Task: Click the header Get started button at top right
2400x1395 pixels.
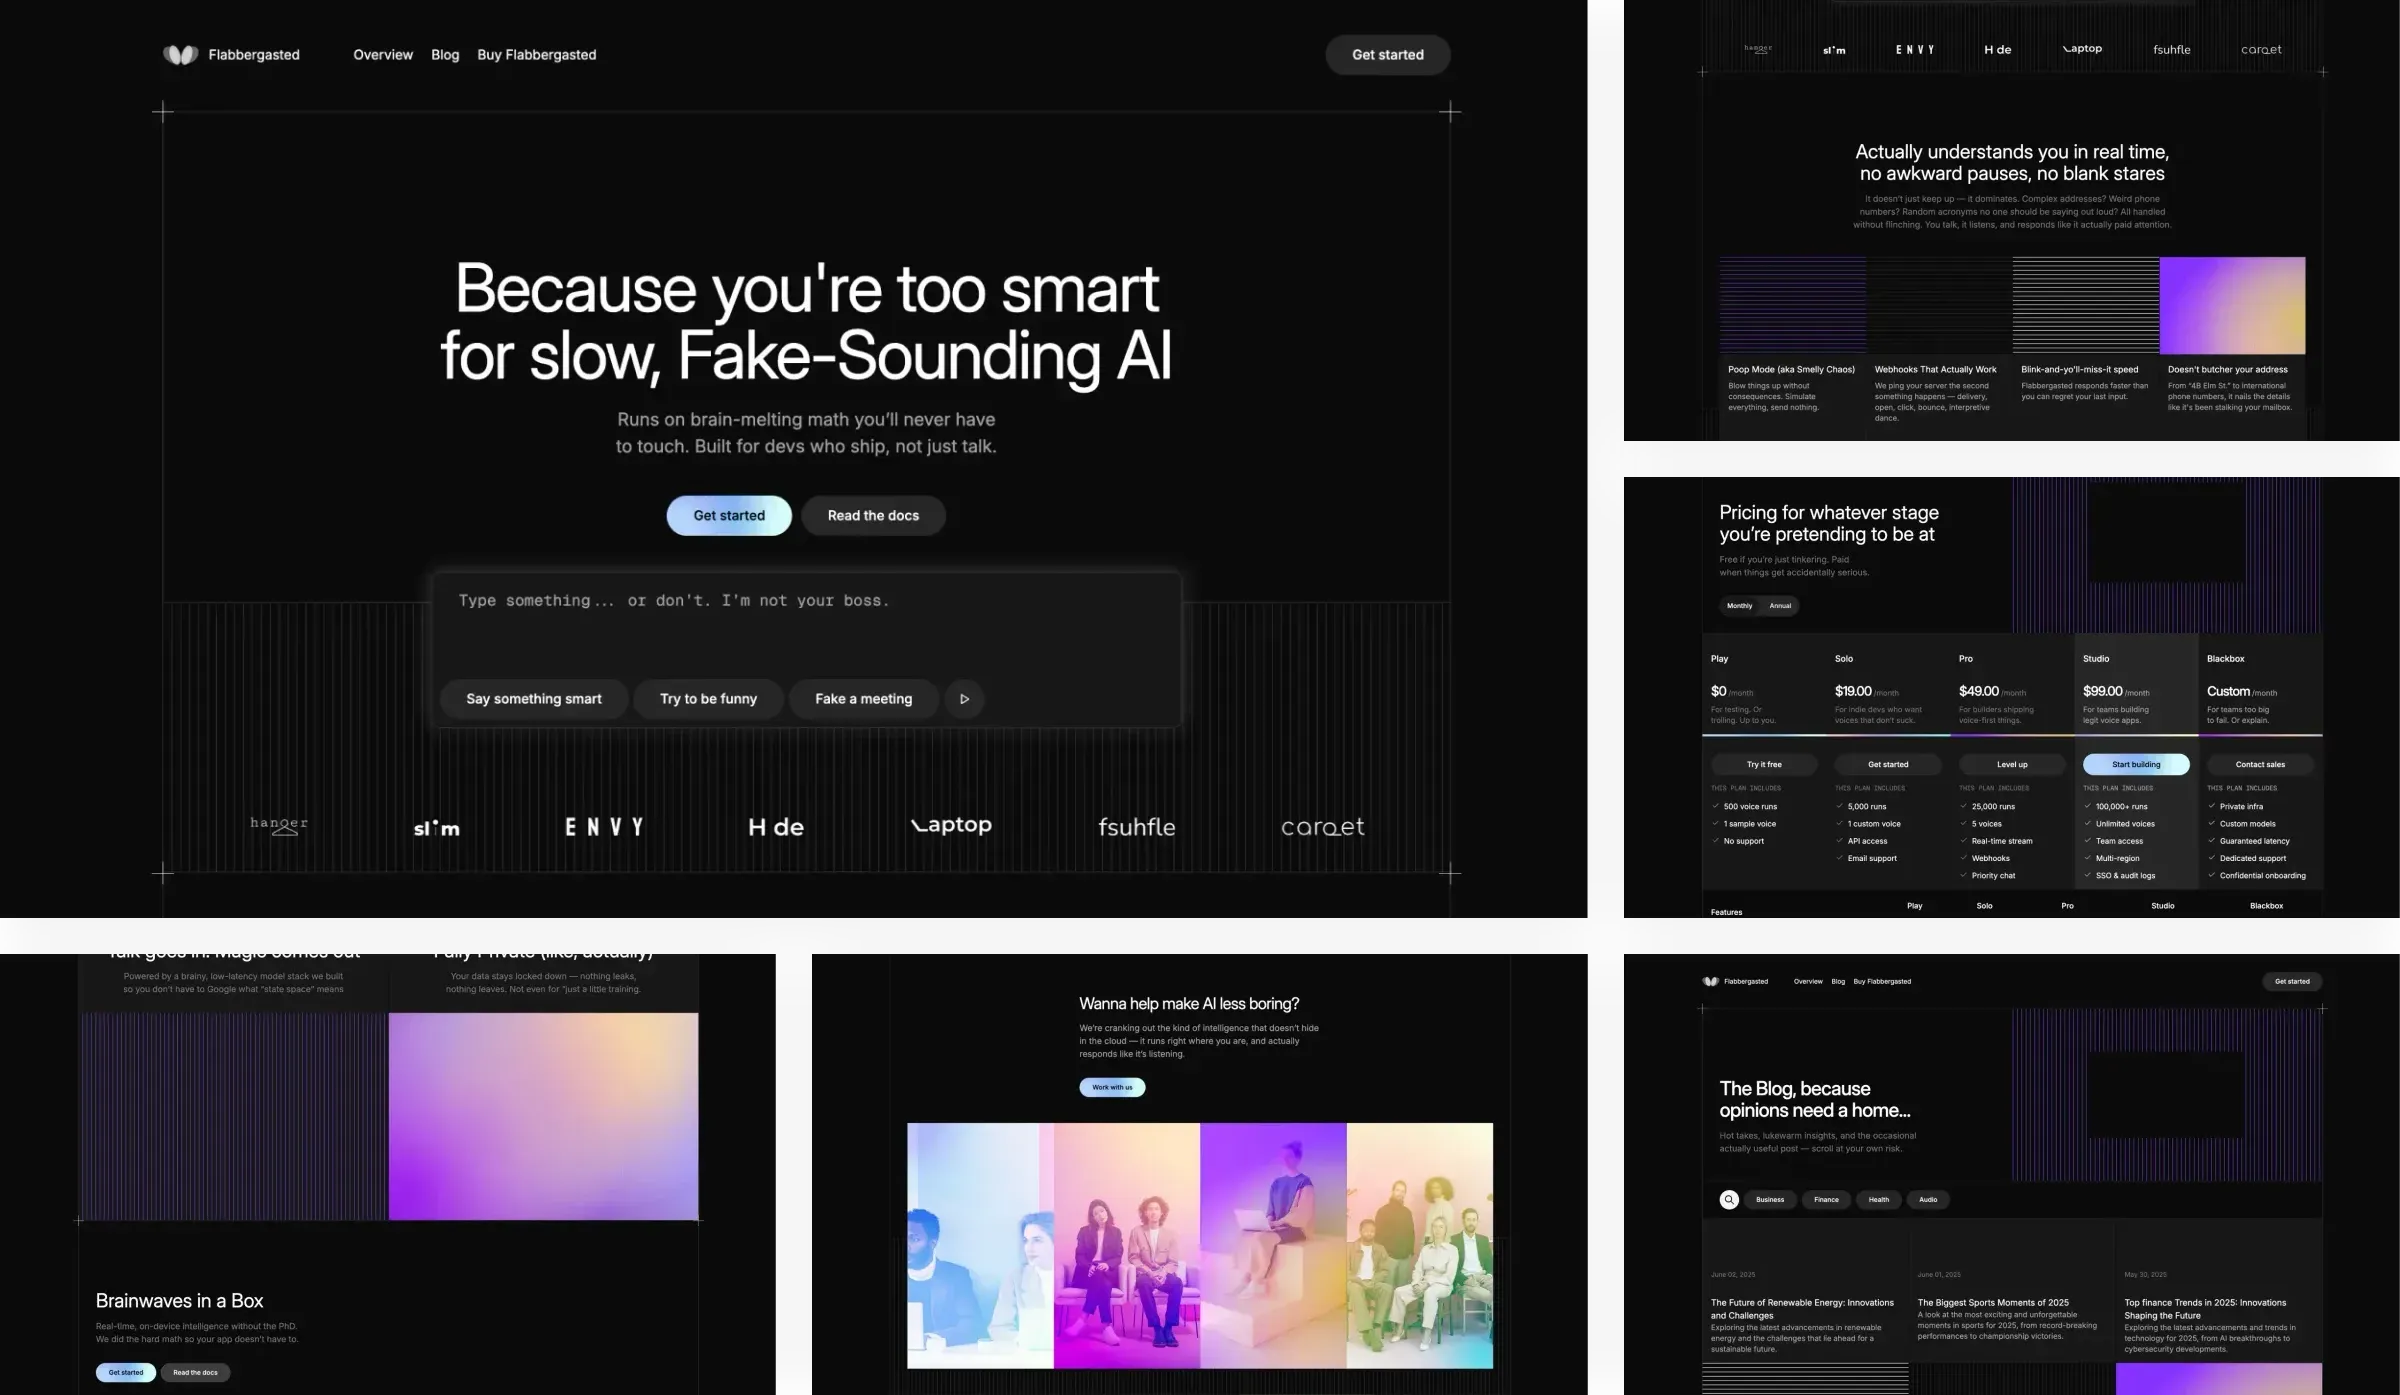Action: (1388, 55)
